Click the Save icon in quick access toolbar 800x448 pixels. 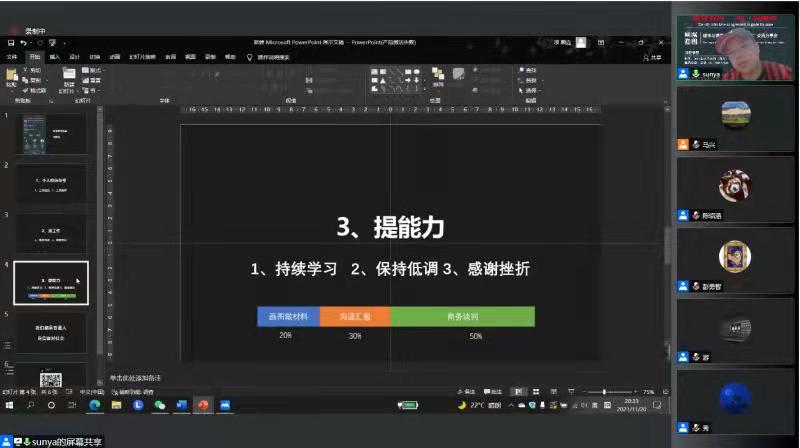pos(11,43)
